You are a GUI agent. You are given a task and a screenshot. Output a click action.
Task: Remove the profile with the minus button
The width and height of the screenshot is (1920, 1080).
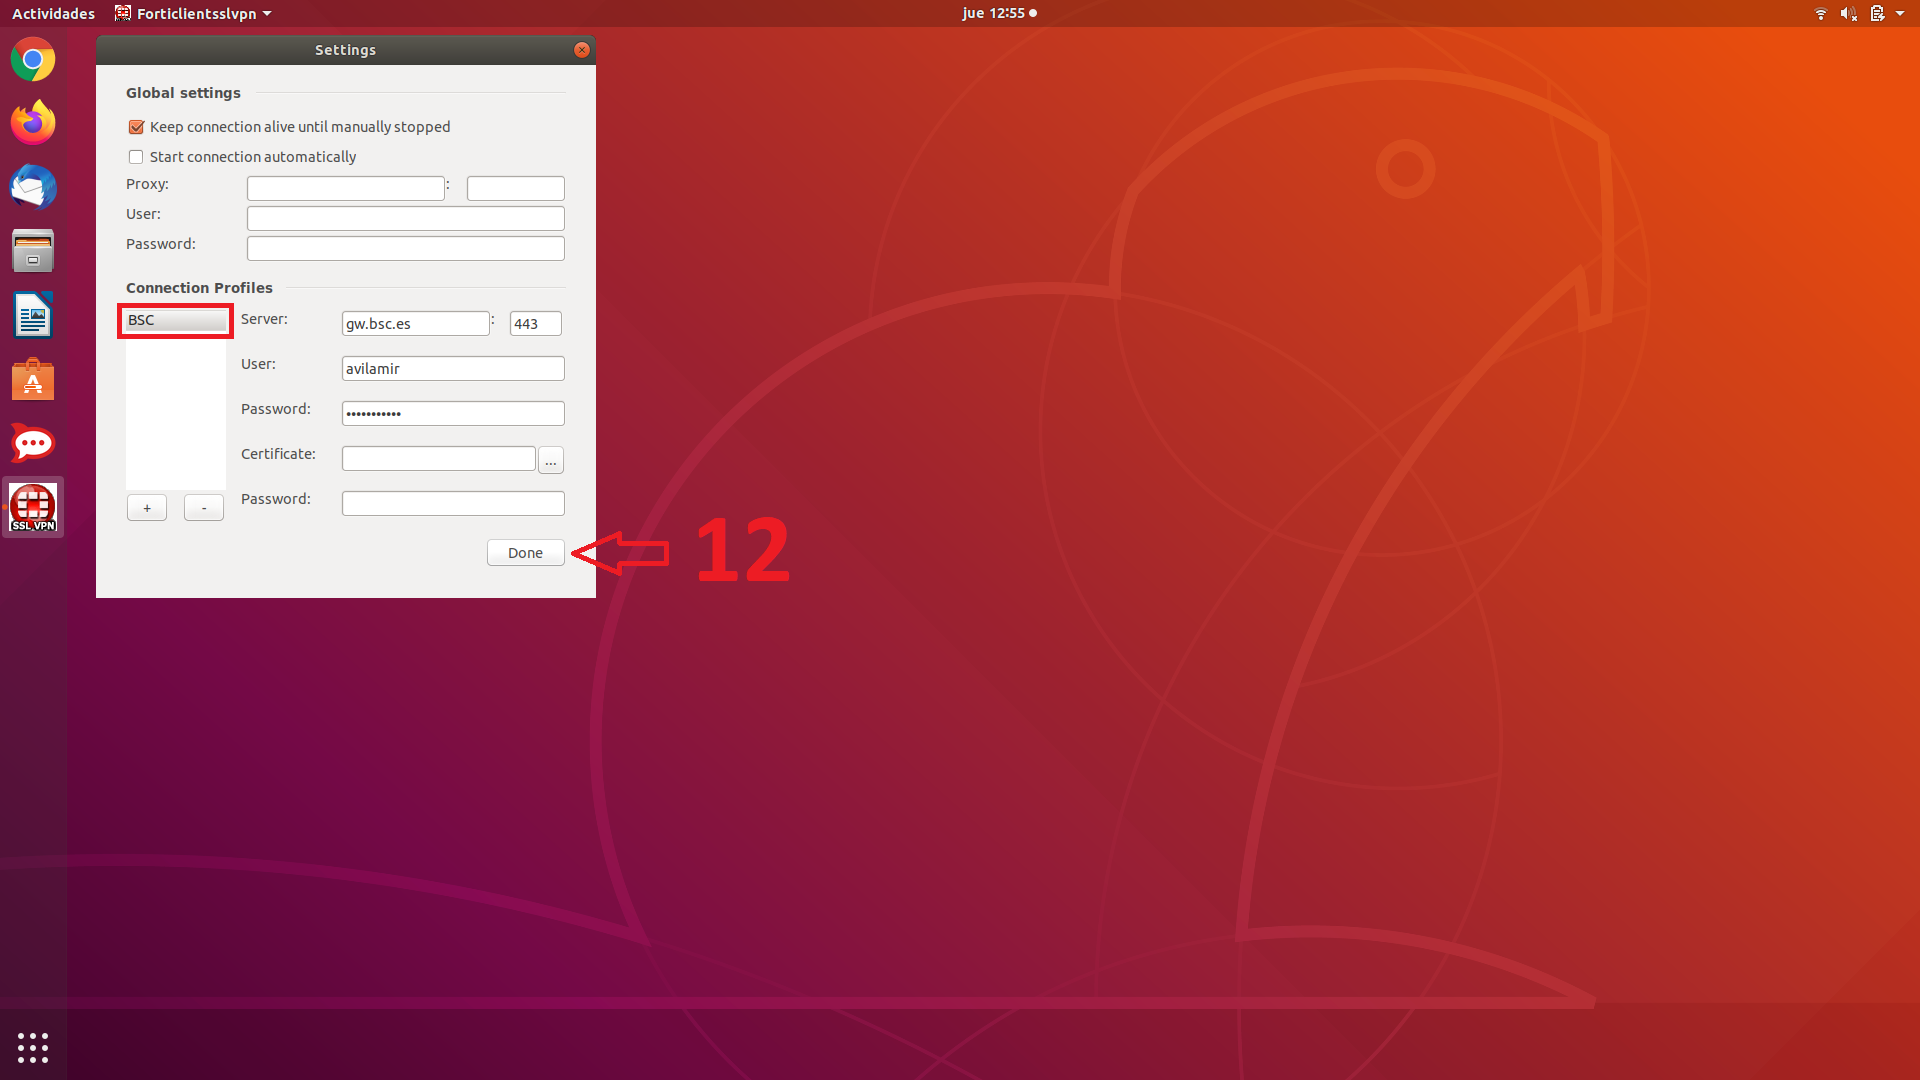pyautogui.click(x=204, y=508)
